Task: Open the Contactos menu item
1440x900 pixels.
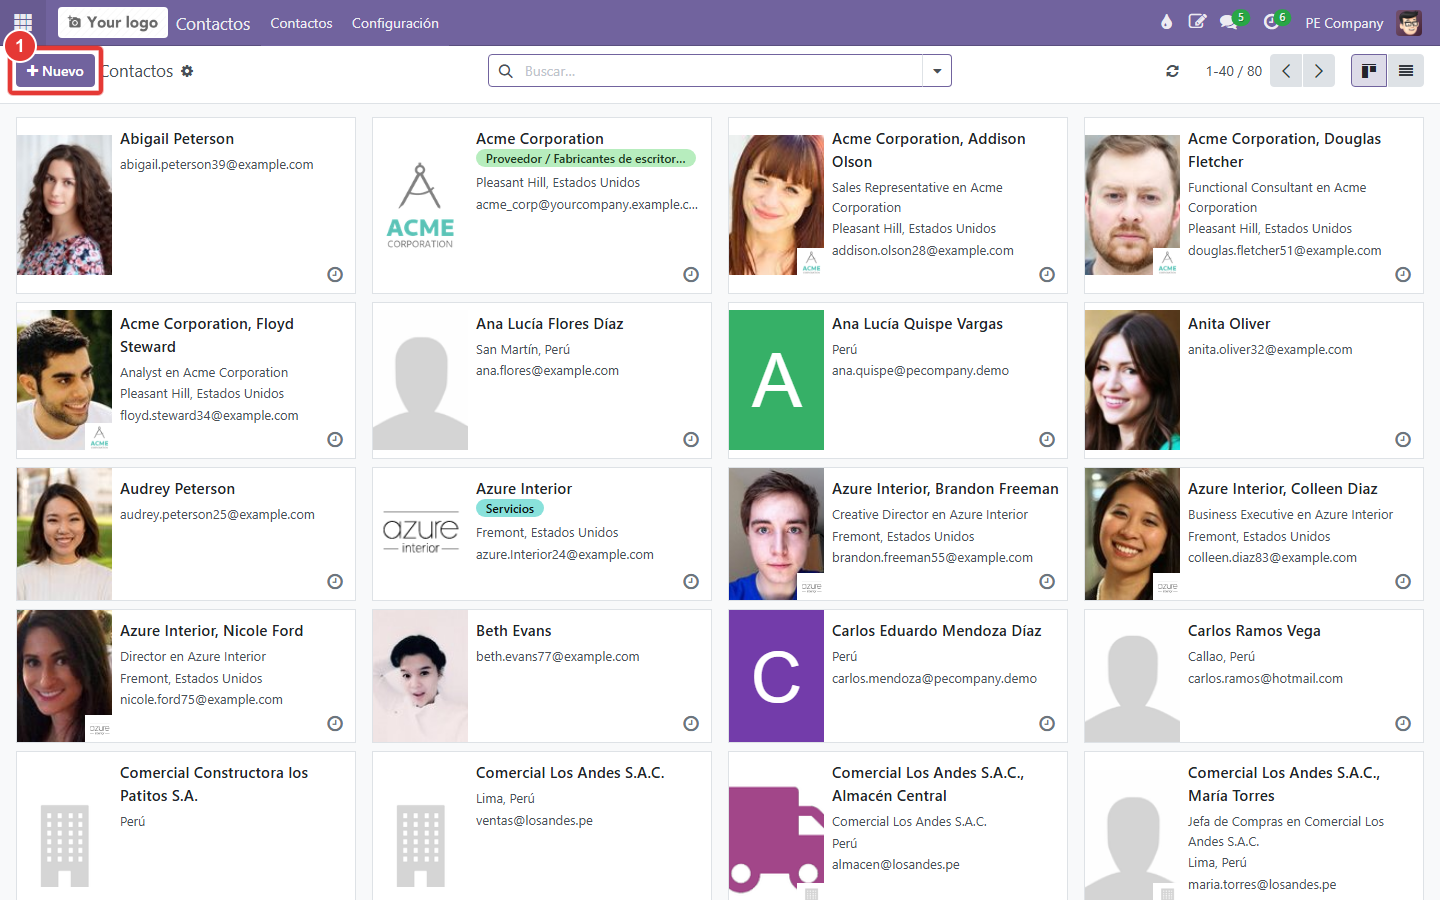Action: pyautogui.click(x=301, y=23)
